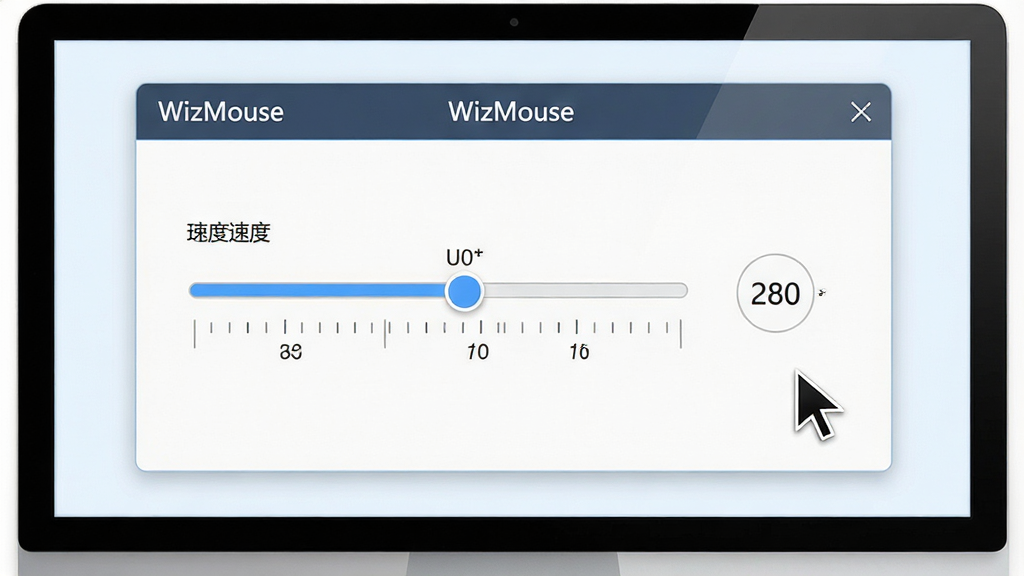
Task: Click the filled blue slider track
Action: 318,291
